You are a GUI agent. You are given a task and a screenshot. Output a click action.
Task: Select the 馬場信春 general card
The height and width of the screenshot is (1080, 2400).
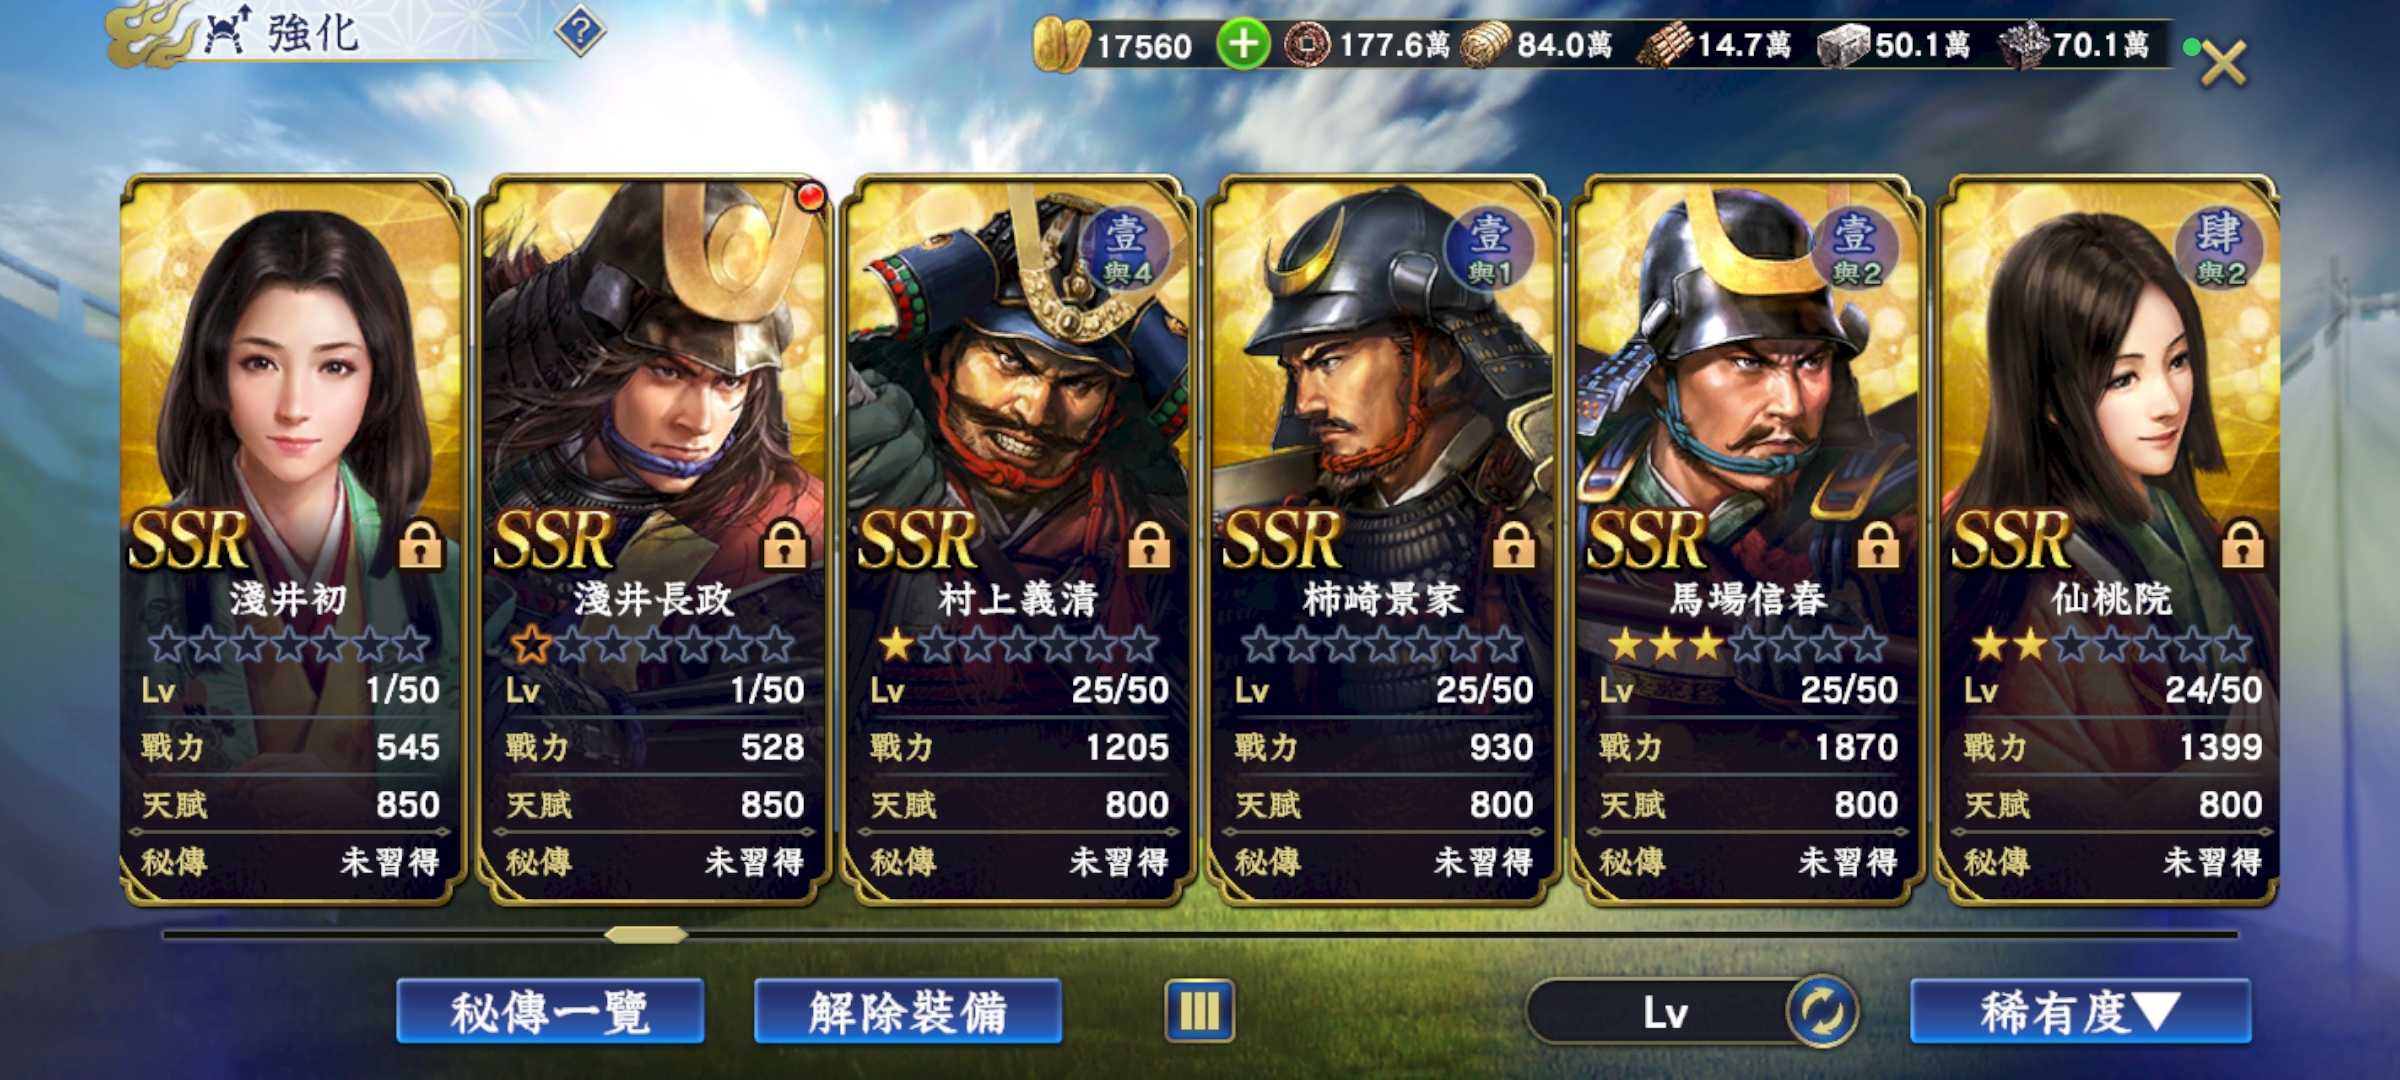tap(1747, 540)
